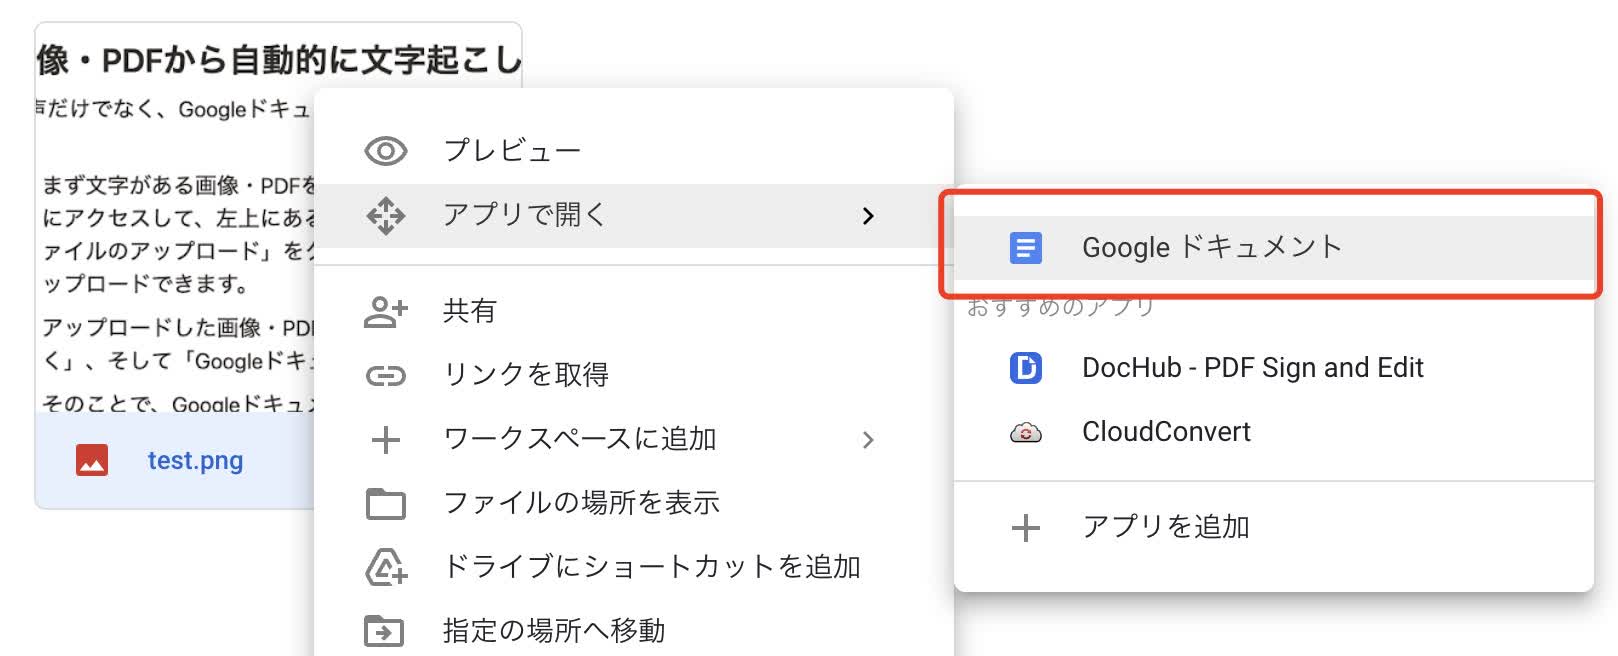Click the Drive shortcut icon
The image size is (1618, 656).
pyautogui.click(x=386, y=567)
